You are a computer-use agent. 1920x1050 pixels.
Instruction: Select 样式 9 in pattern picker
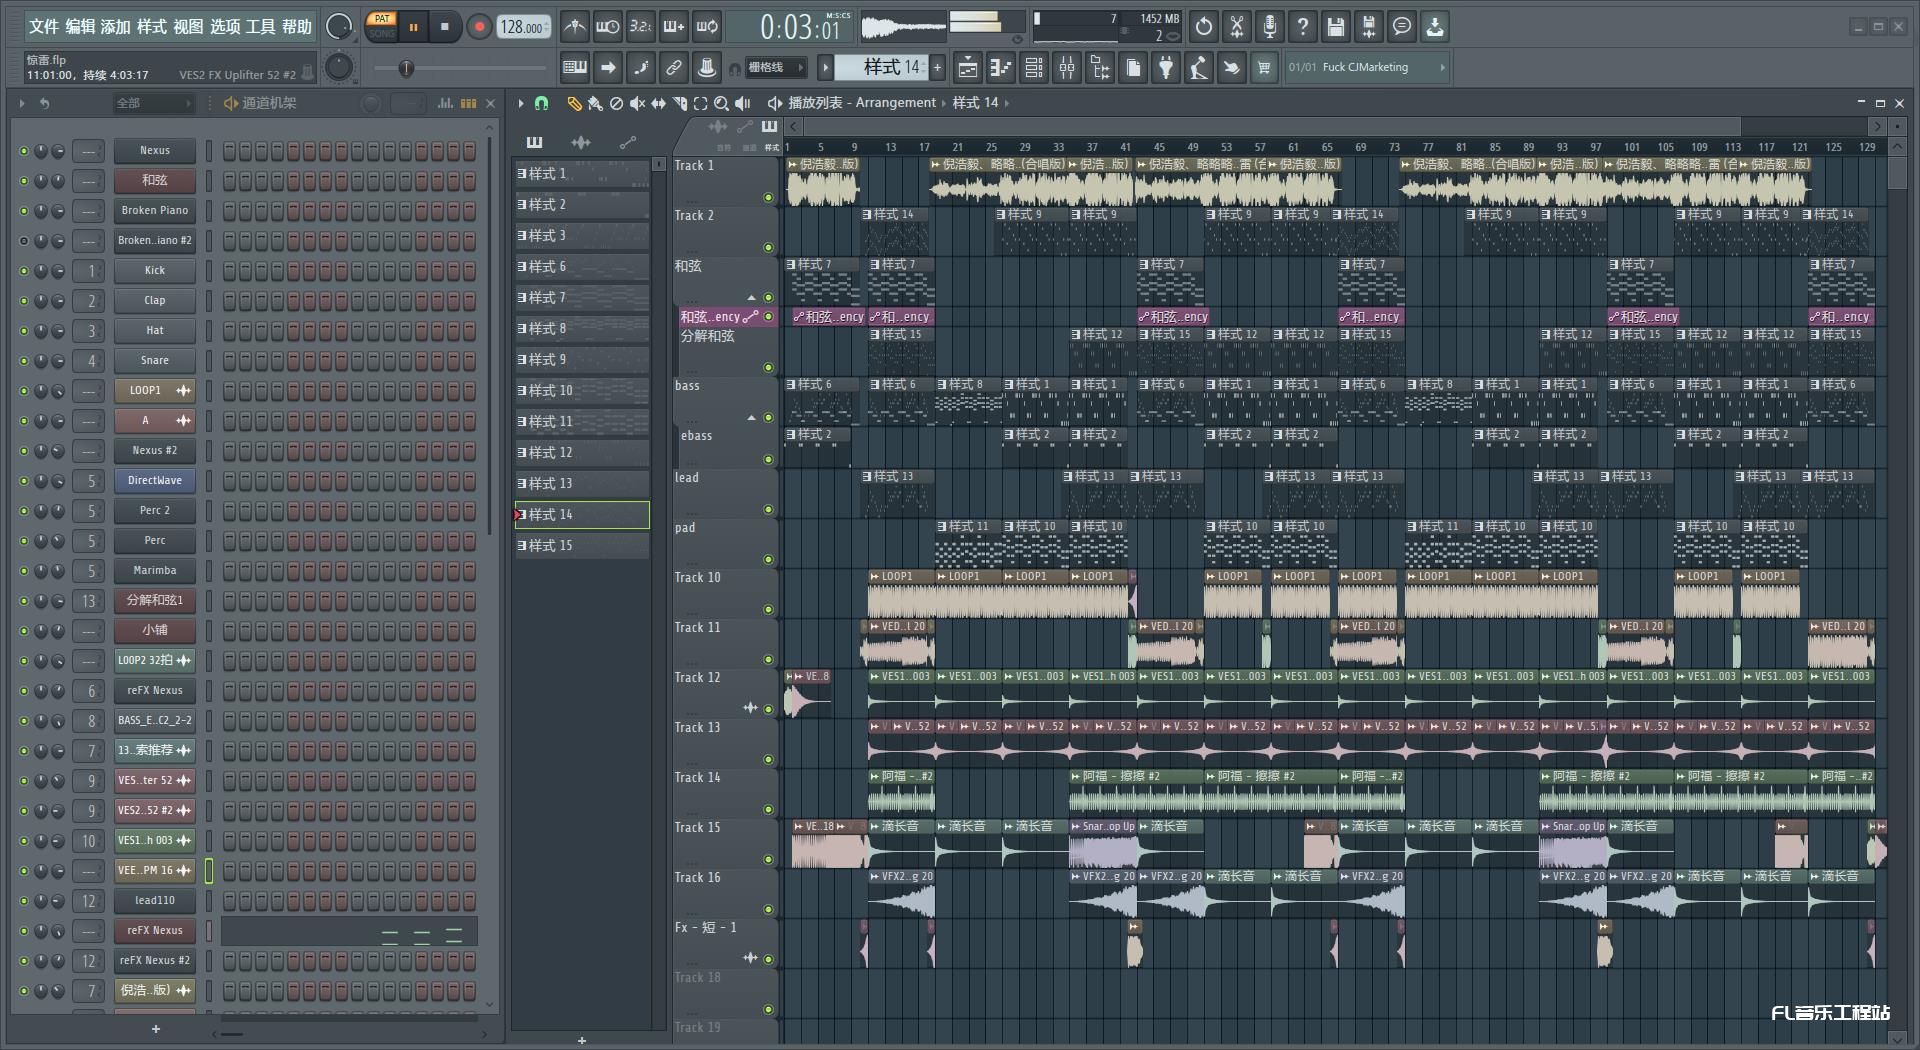point(582,360)
